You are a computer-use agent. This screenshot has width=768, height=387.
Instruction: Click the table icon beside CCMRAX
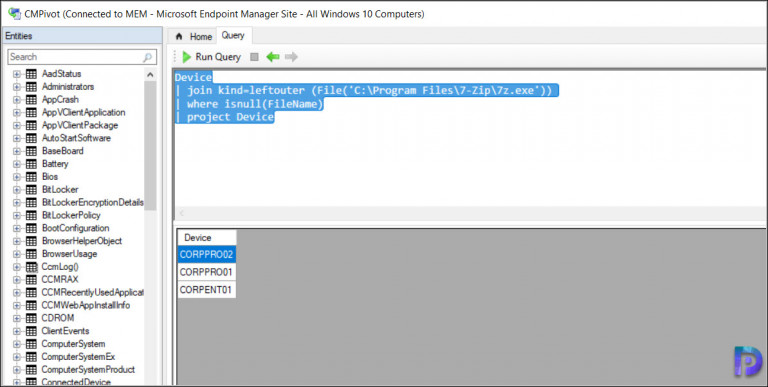[31, 280]
